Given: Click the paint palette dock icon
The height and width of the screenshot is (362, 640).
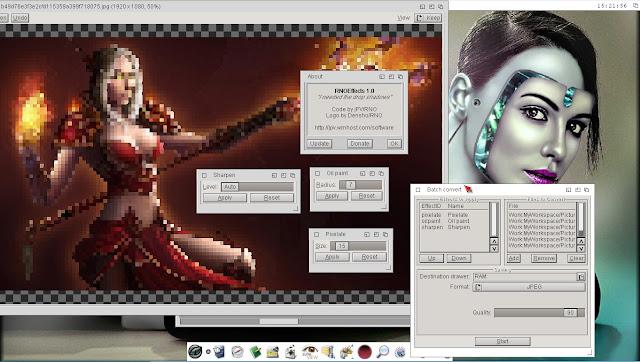Looking at the screenshot, I should point(347,351).
